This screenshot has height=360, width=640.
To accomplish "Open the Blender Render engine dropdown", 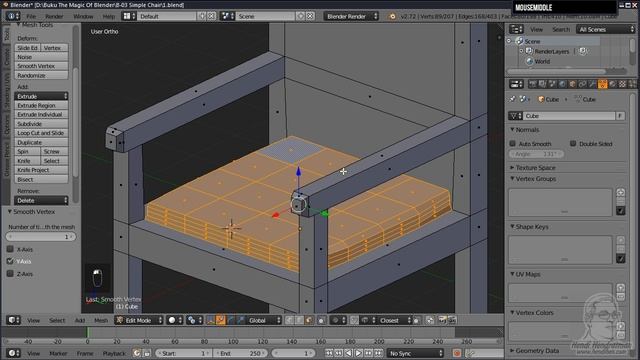I will (351, 16).
